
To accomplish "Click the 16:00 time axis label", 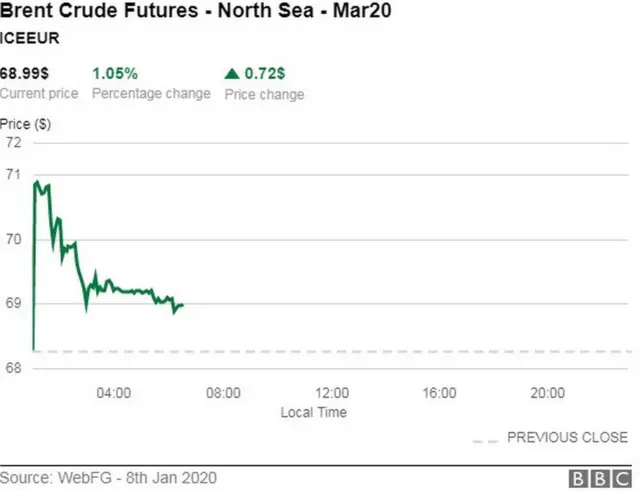I will pyautogui.click(x=439, y=393).
